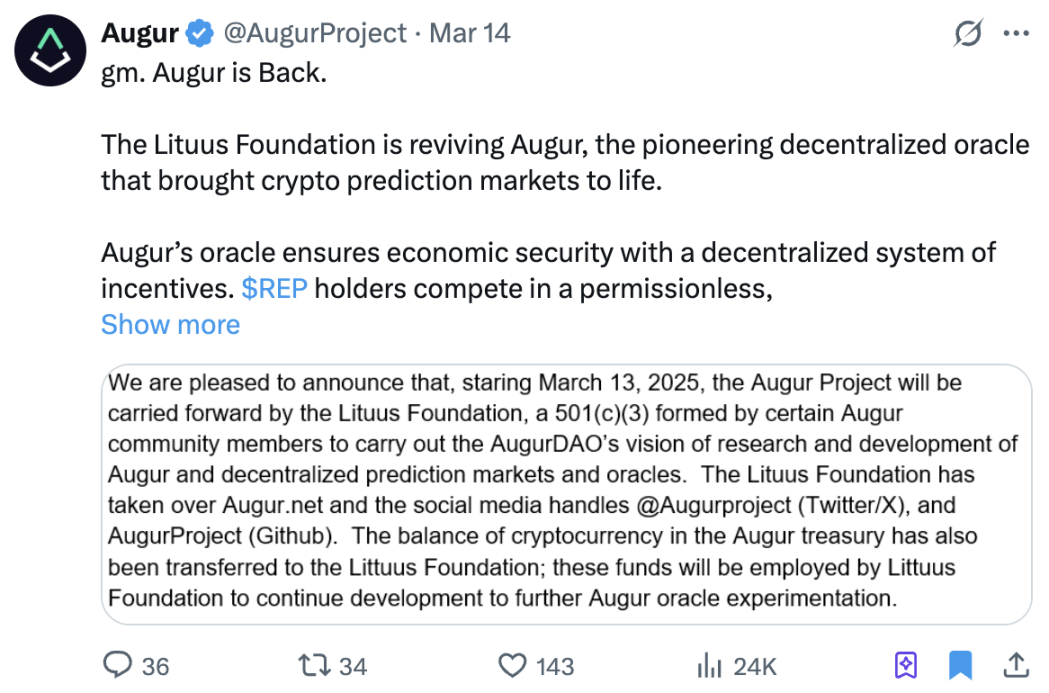
Task: Analyze this post with Grok
Action: [905, 663]
